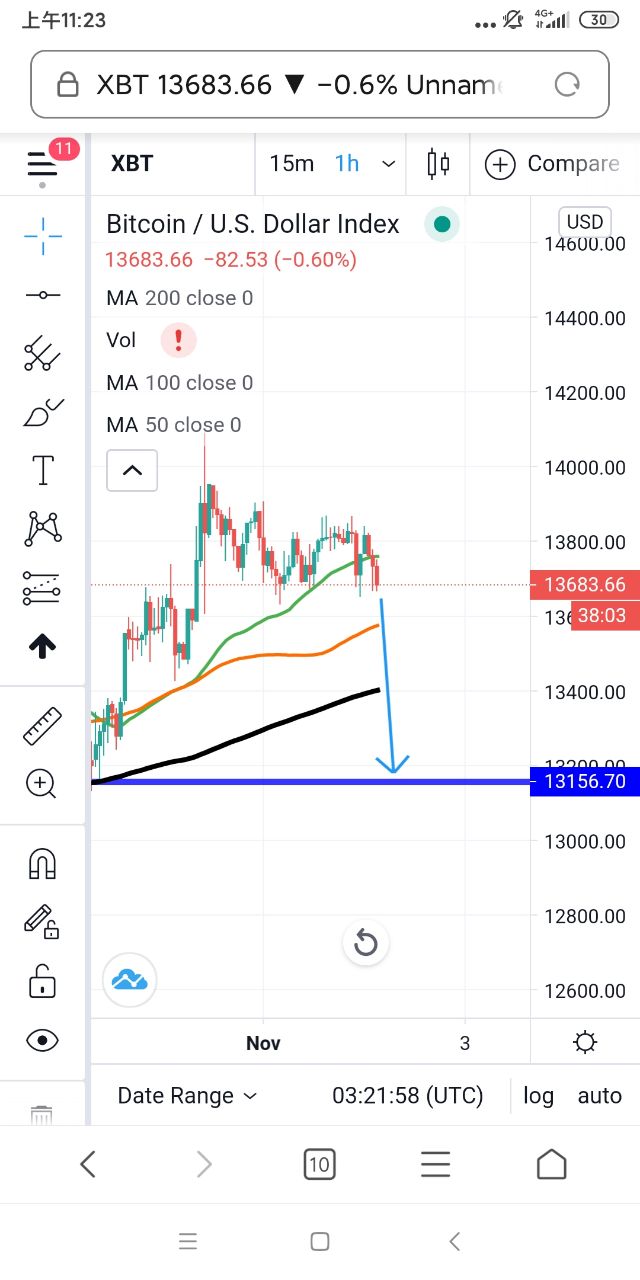Select the brush drawing tool
The height and width of the screenshot is (1280, 640).
coord(43,411)
